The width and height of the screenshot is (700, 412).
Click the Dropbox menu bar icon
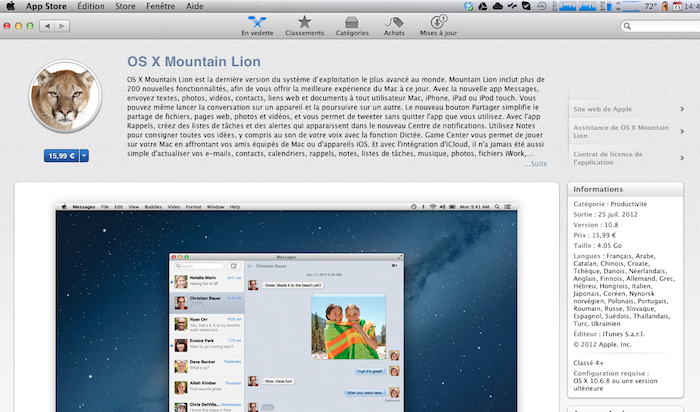click(468, 6)
